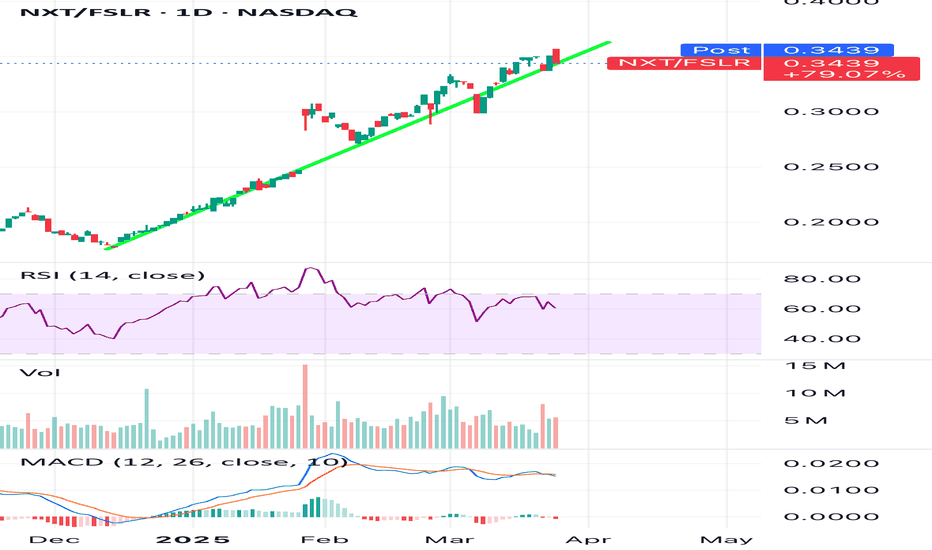Viewport: 932px width, 550px height.
Task: Click the 10 M volume axis label
Action: click(x=816, y=393)
